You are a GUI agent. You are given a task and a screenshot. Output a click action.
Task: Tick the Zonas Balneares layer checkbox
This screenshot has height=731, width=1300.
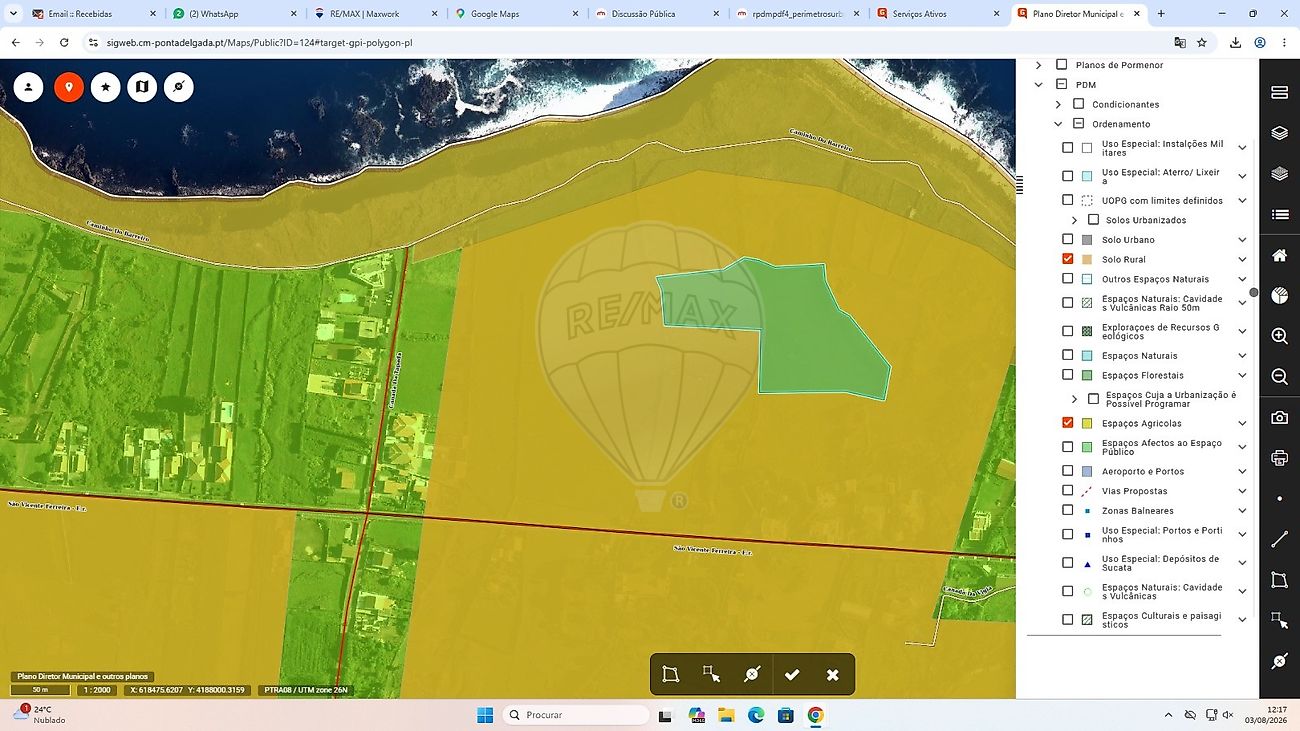[1068, 510]
